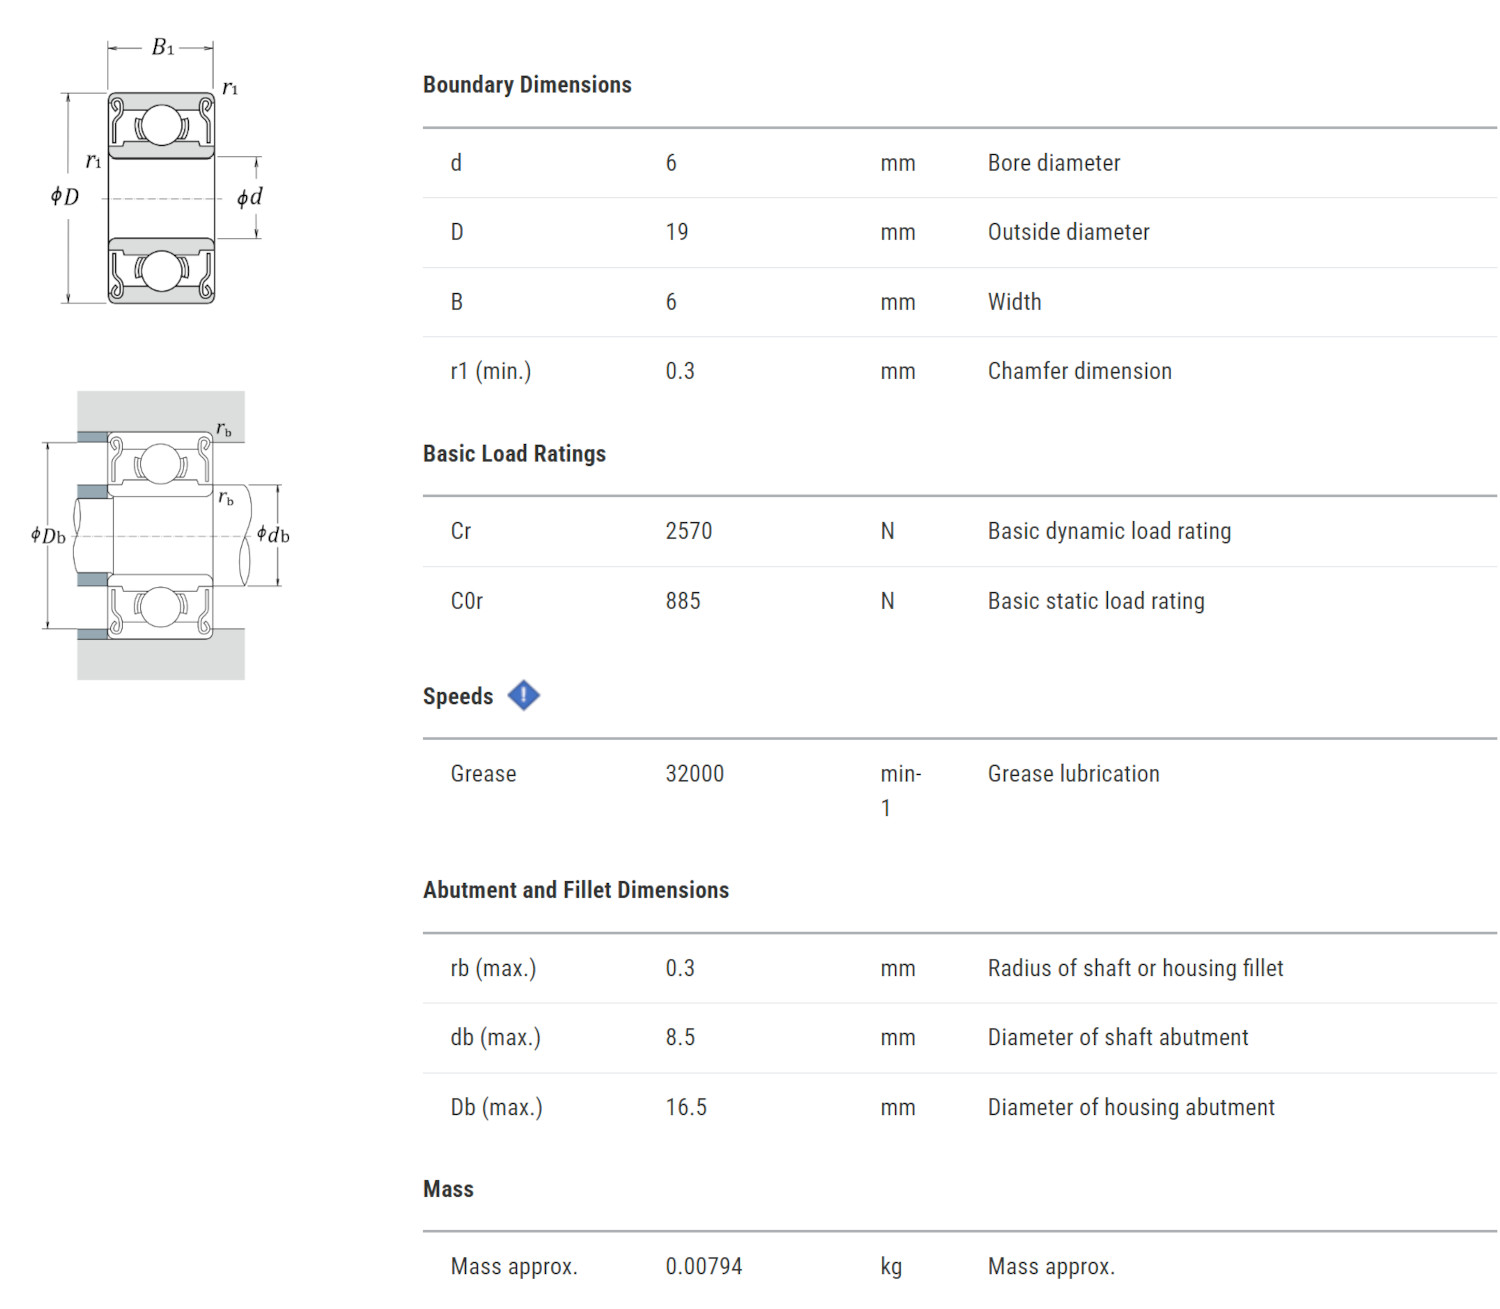This screenshot has width=1500, height=1309.
Task: Select the Grease speed value 32000
Action: (695, 774)
